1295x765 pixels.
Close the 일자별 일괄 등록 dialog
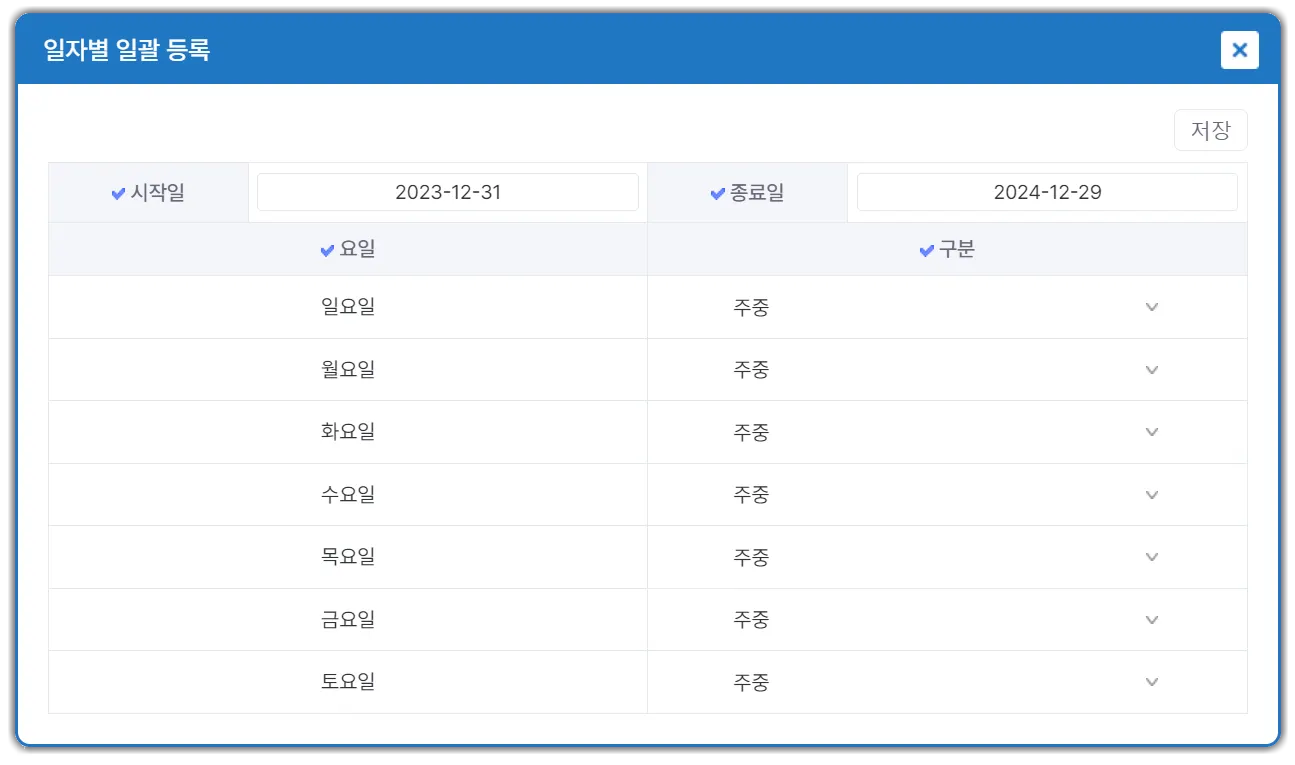1239,50
